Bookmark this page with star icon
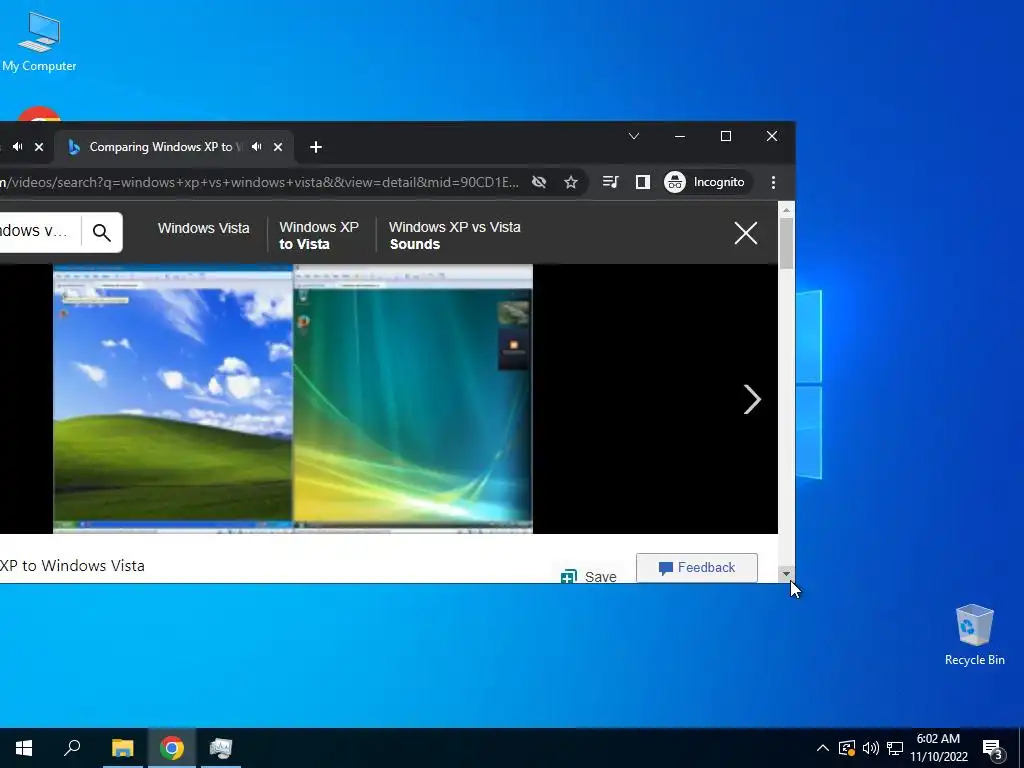 pos(571,182)
